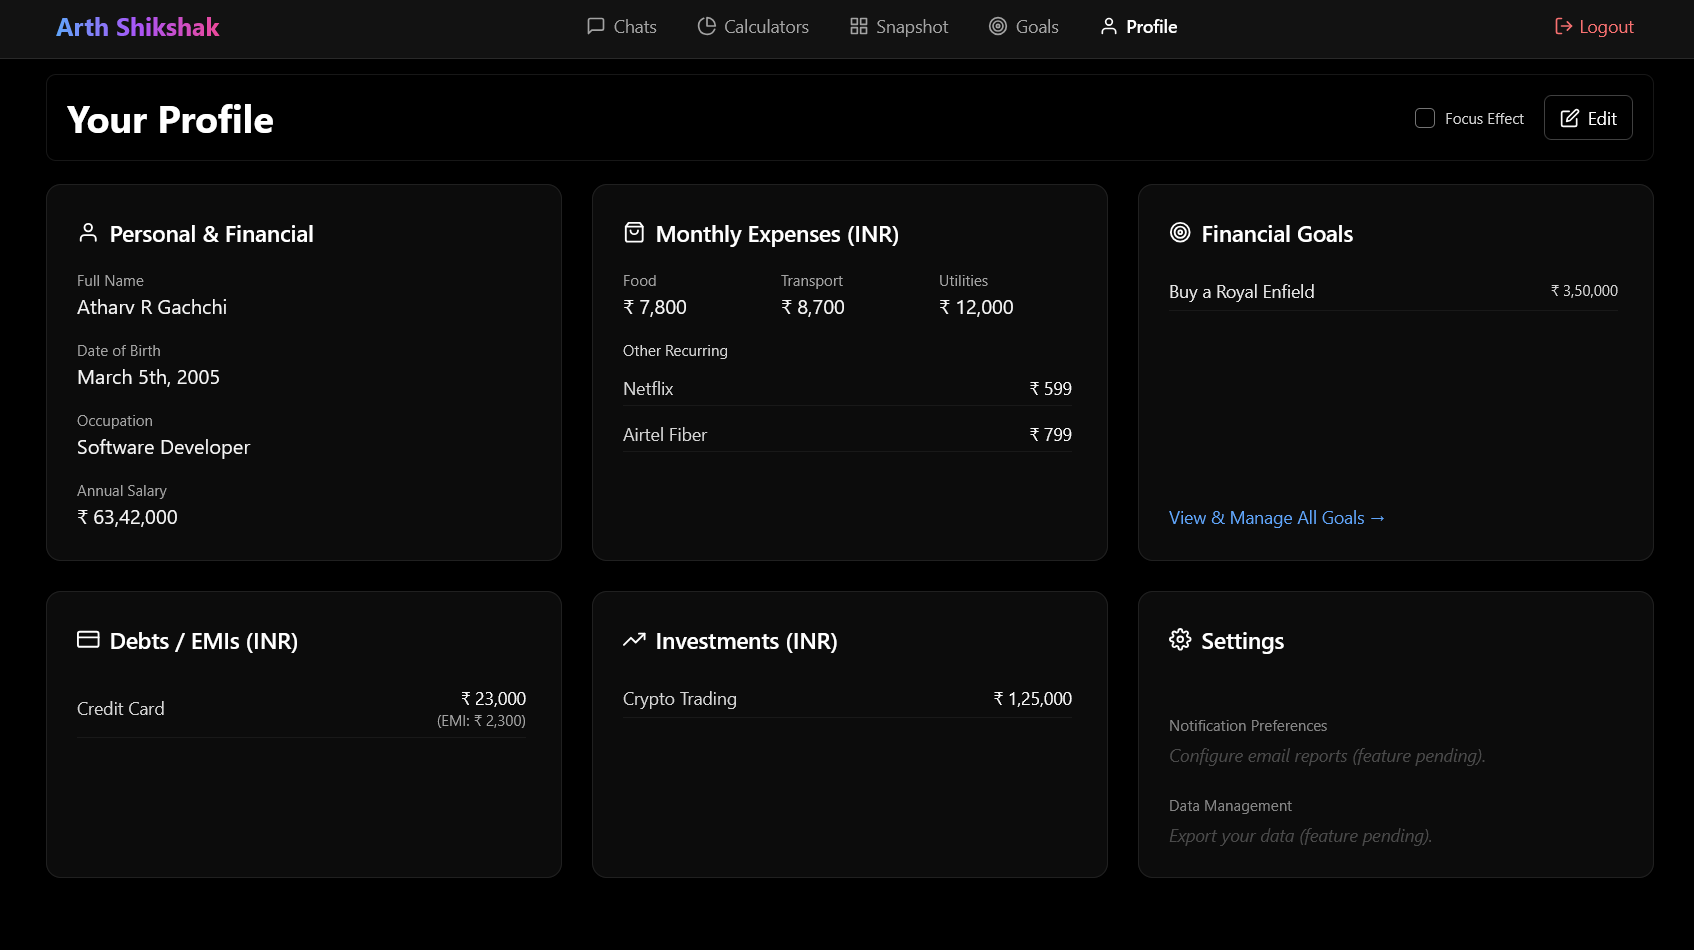The height and width of the screenshot is (950, 1694).
Task: Select the Netflix recurring expense row
Action: point(847,389)
